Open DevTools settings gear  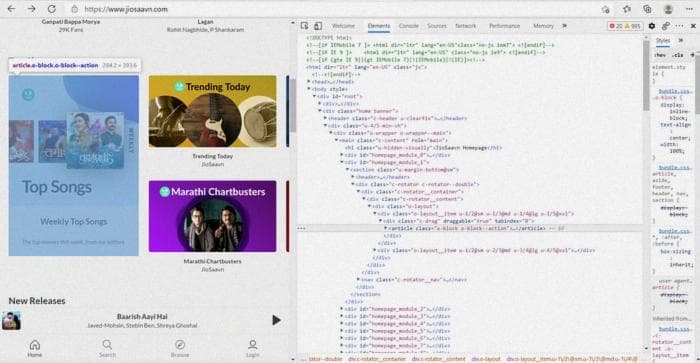point(652,26)
